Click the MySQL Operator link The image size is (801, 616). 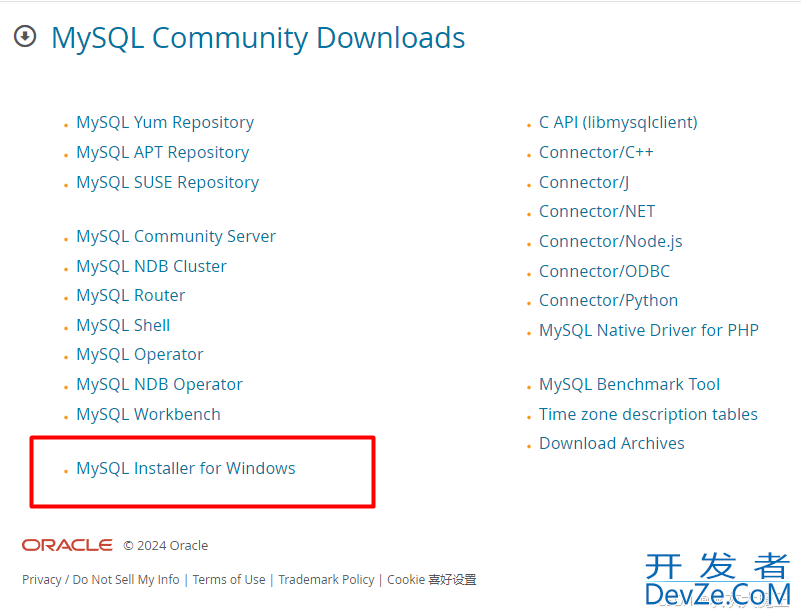139,355
